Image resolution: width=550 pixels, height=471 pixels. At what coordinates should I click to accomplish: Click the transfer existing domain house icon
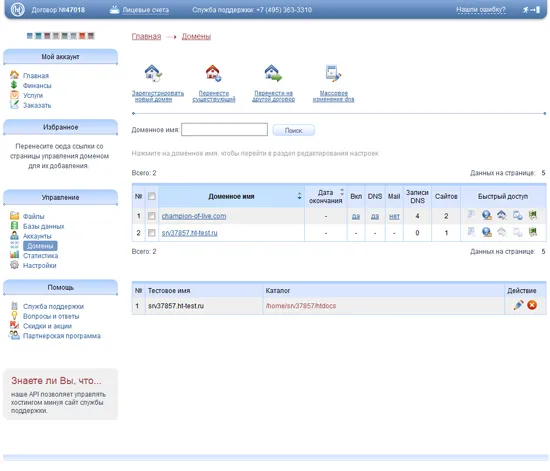point(213,73)
